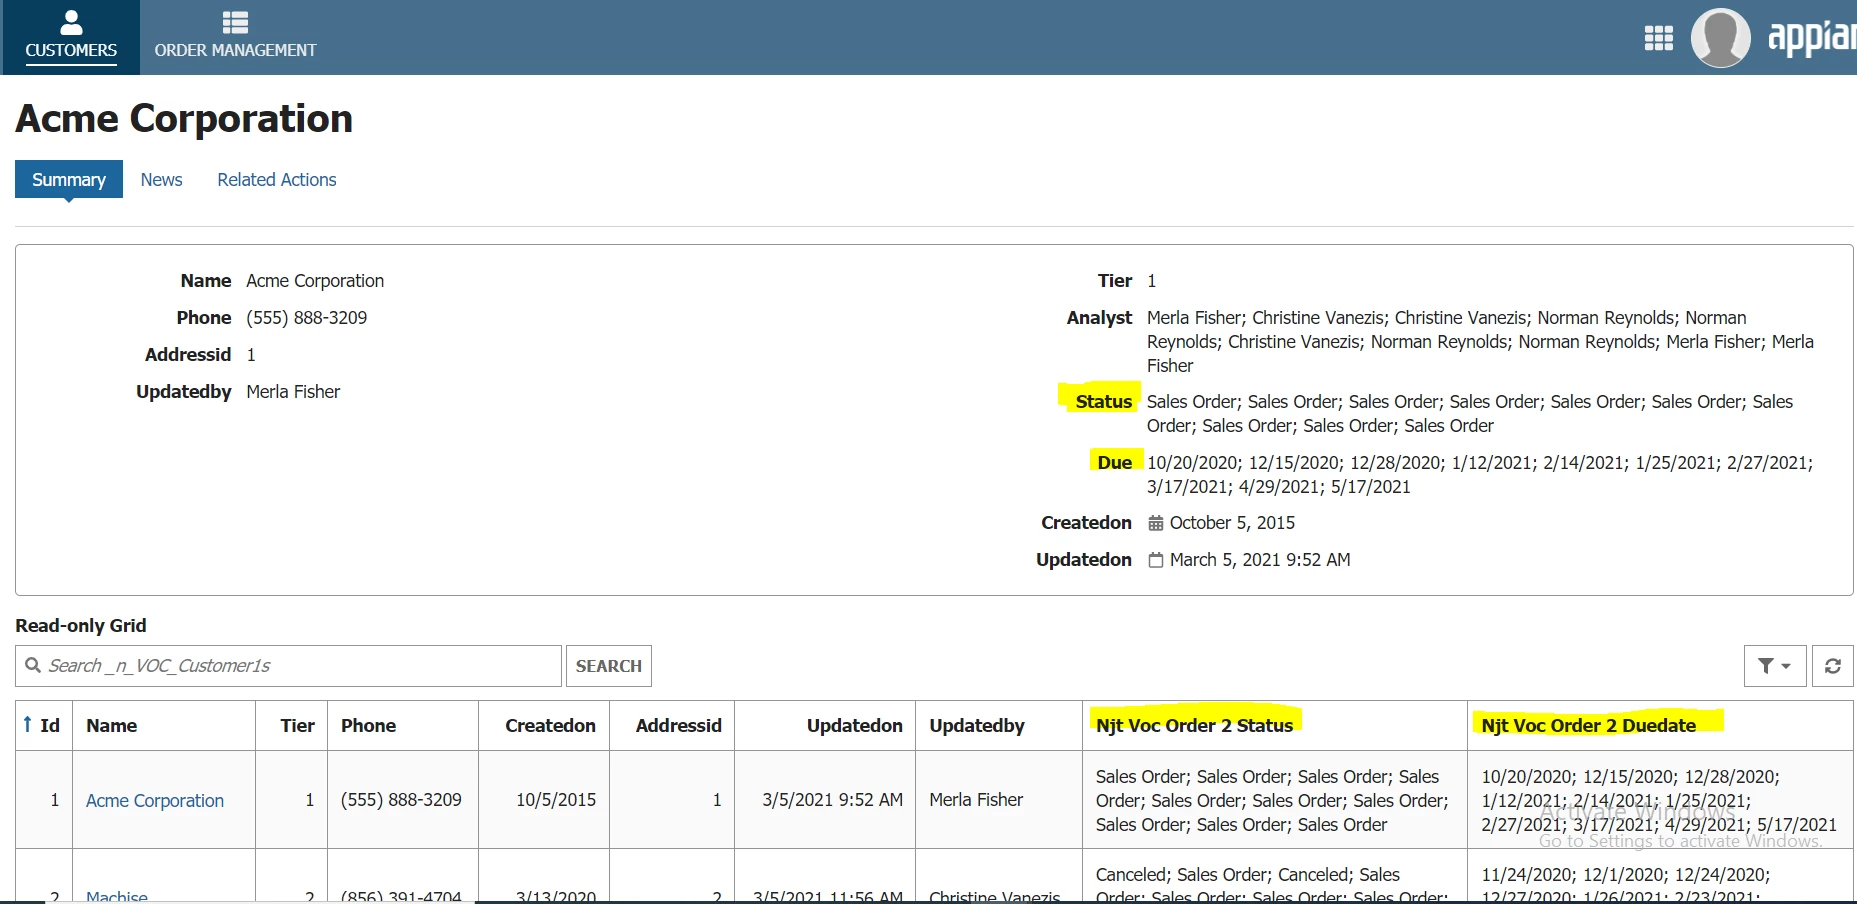Open the Customers site page

(71, 37)
